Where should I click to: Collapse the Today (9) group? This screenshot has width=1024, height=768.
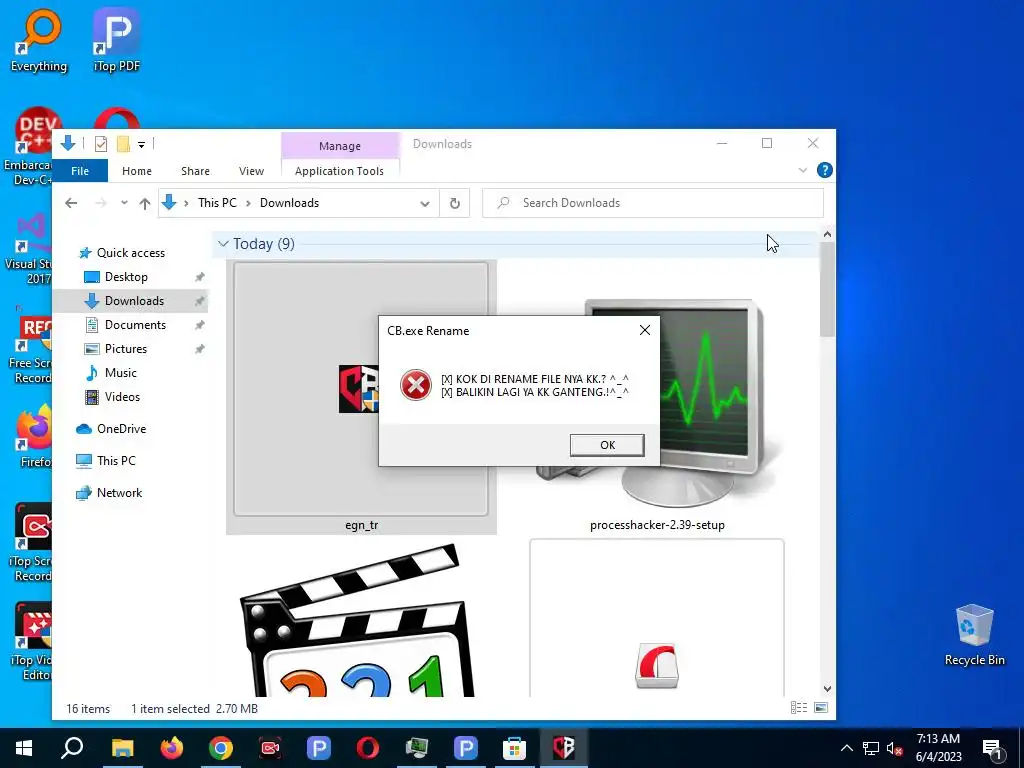(223, 244)
